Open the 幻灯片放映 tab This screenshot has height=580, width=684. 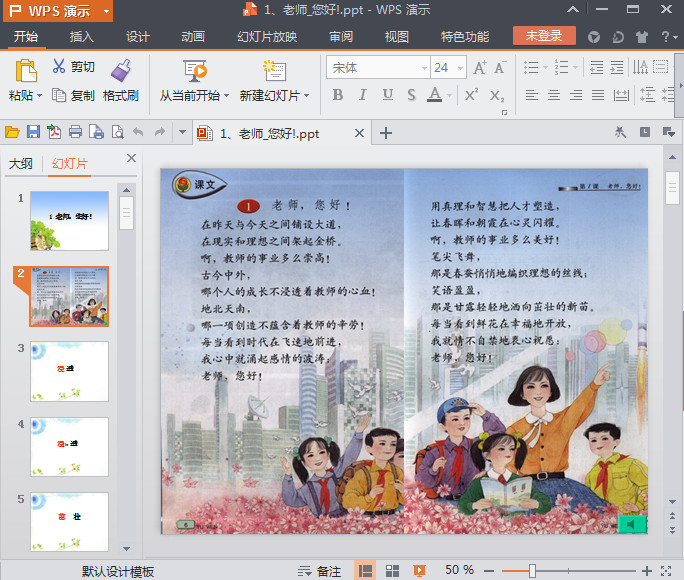pos(267,37)
